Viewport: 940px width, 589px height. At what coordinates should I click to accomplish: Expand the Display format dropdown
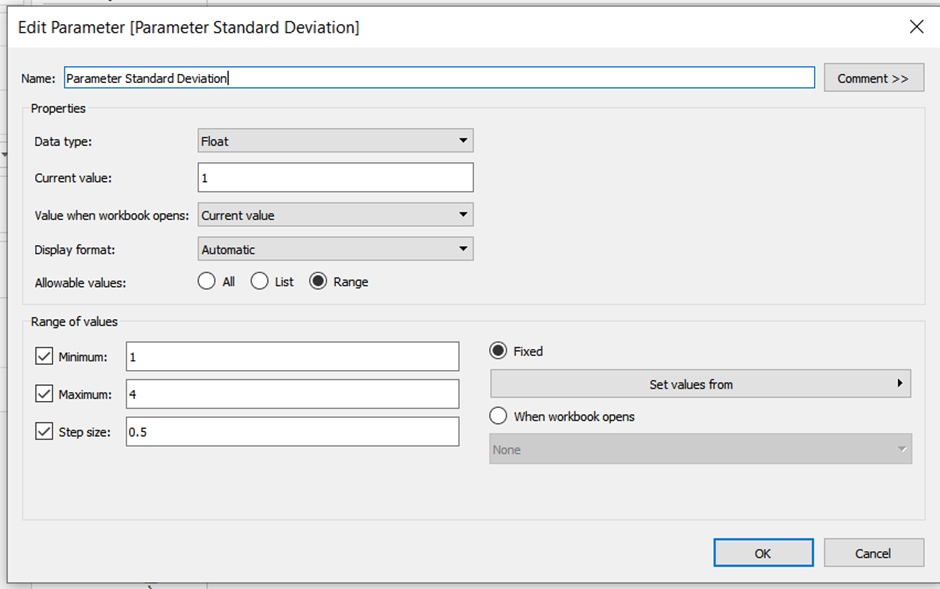click(335, 249)
